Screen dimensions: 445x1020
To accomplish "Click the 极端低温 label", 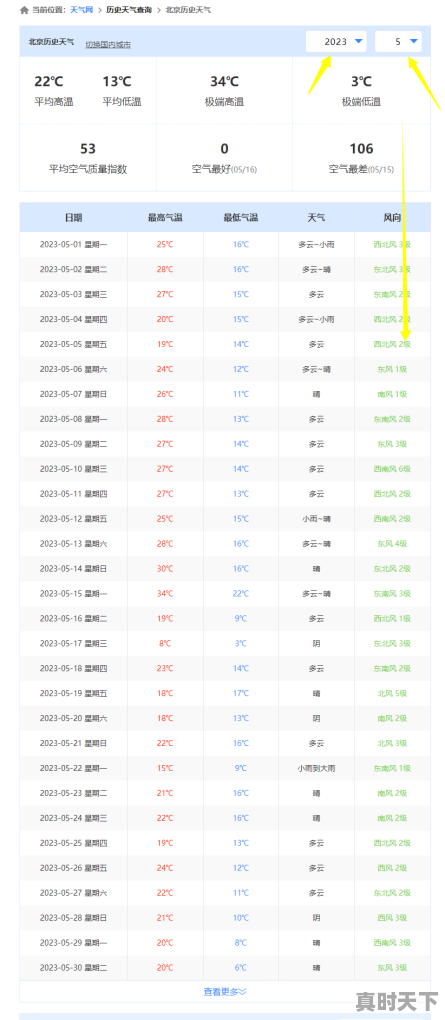I will [361, 102].
